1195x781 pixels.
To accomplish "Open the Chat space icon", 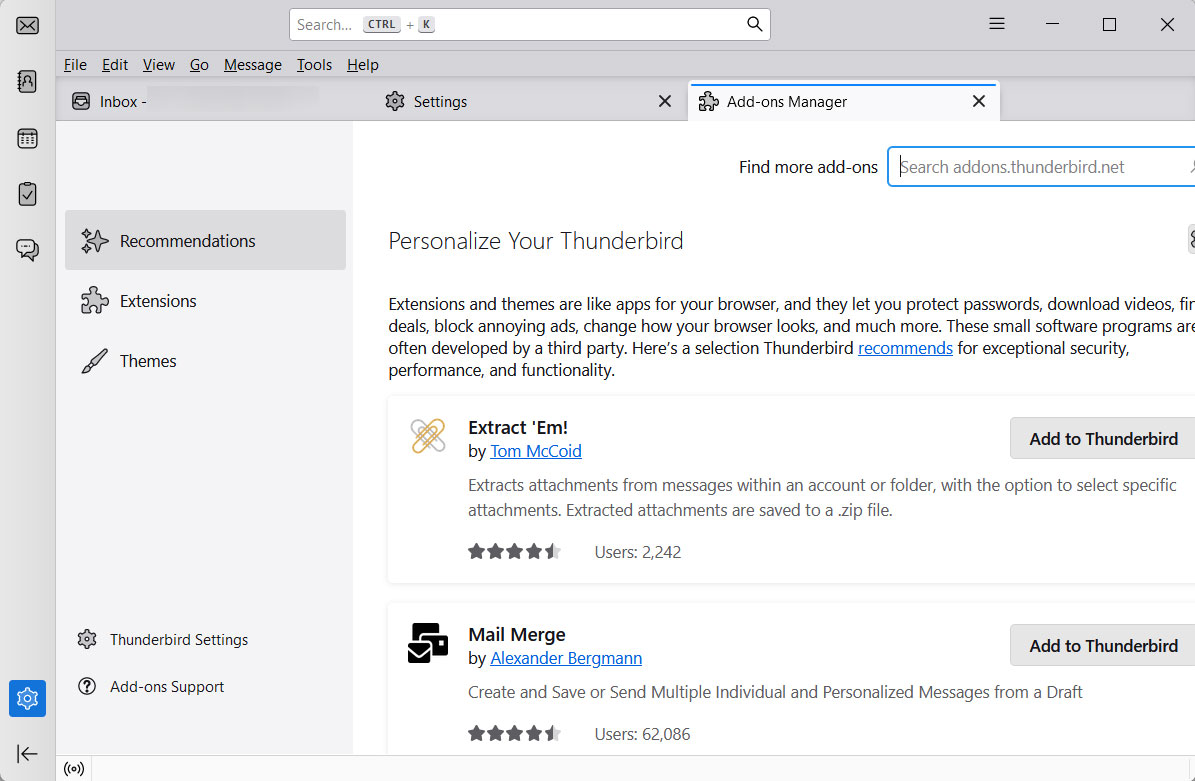I will [x=28, y=250].
